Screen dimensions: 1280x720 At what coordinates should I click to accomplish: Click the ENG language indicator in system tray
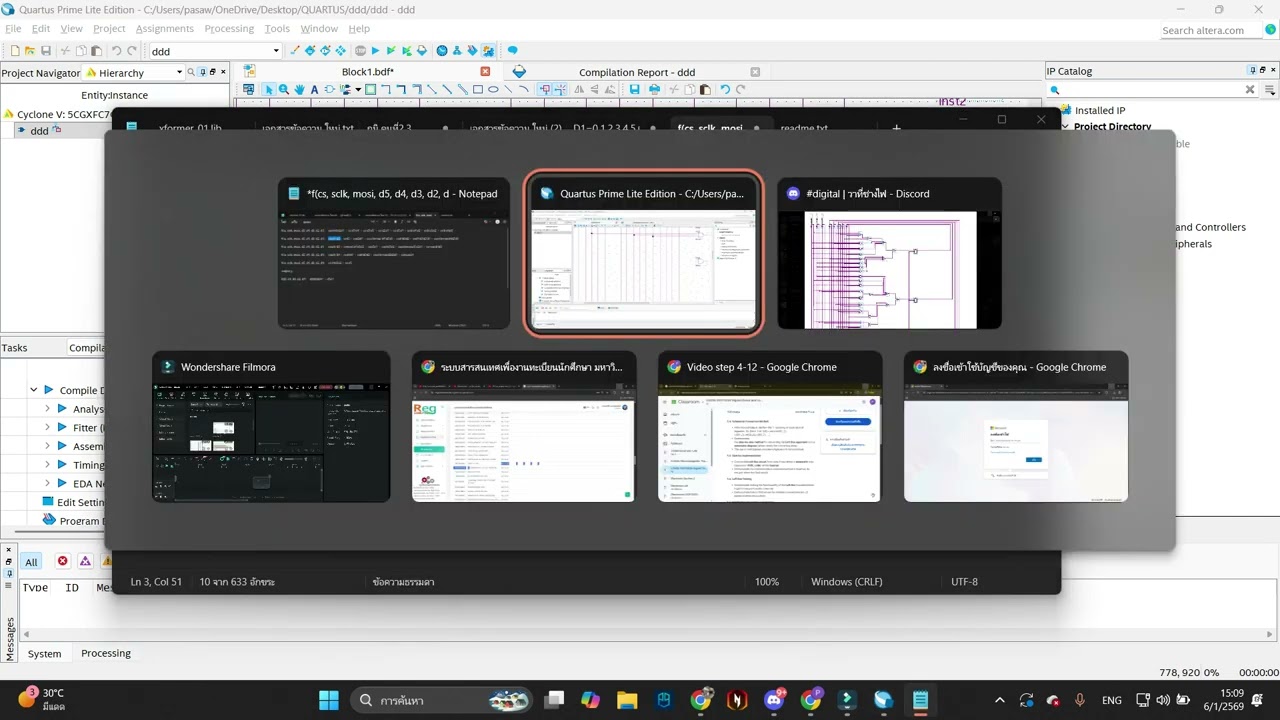(x=1111, y=700)
